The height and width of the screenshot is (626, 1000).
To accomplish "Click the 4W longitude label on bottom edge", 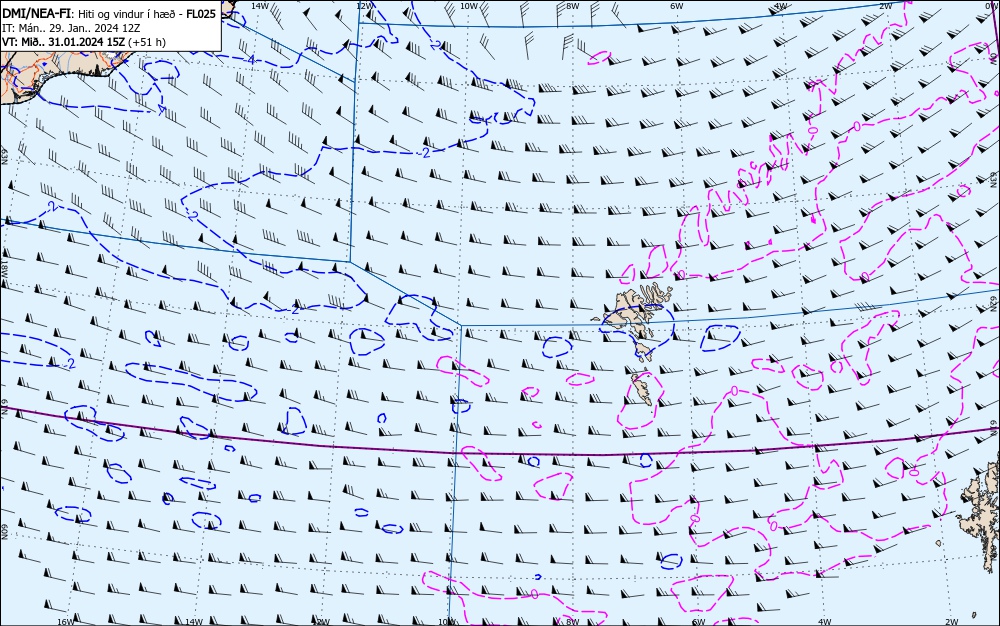I will click(824, 622).
